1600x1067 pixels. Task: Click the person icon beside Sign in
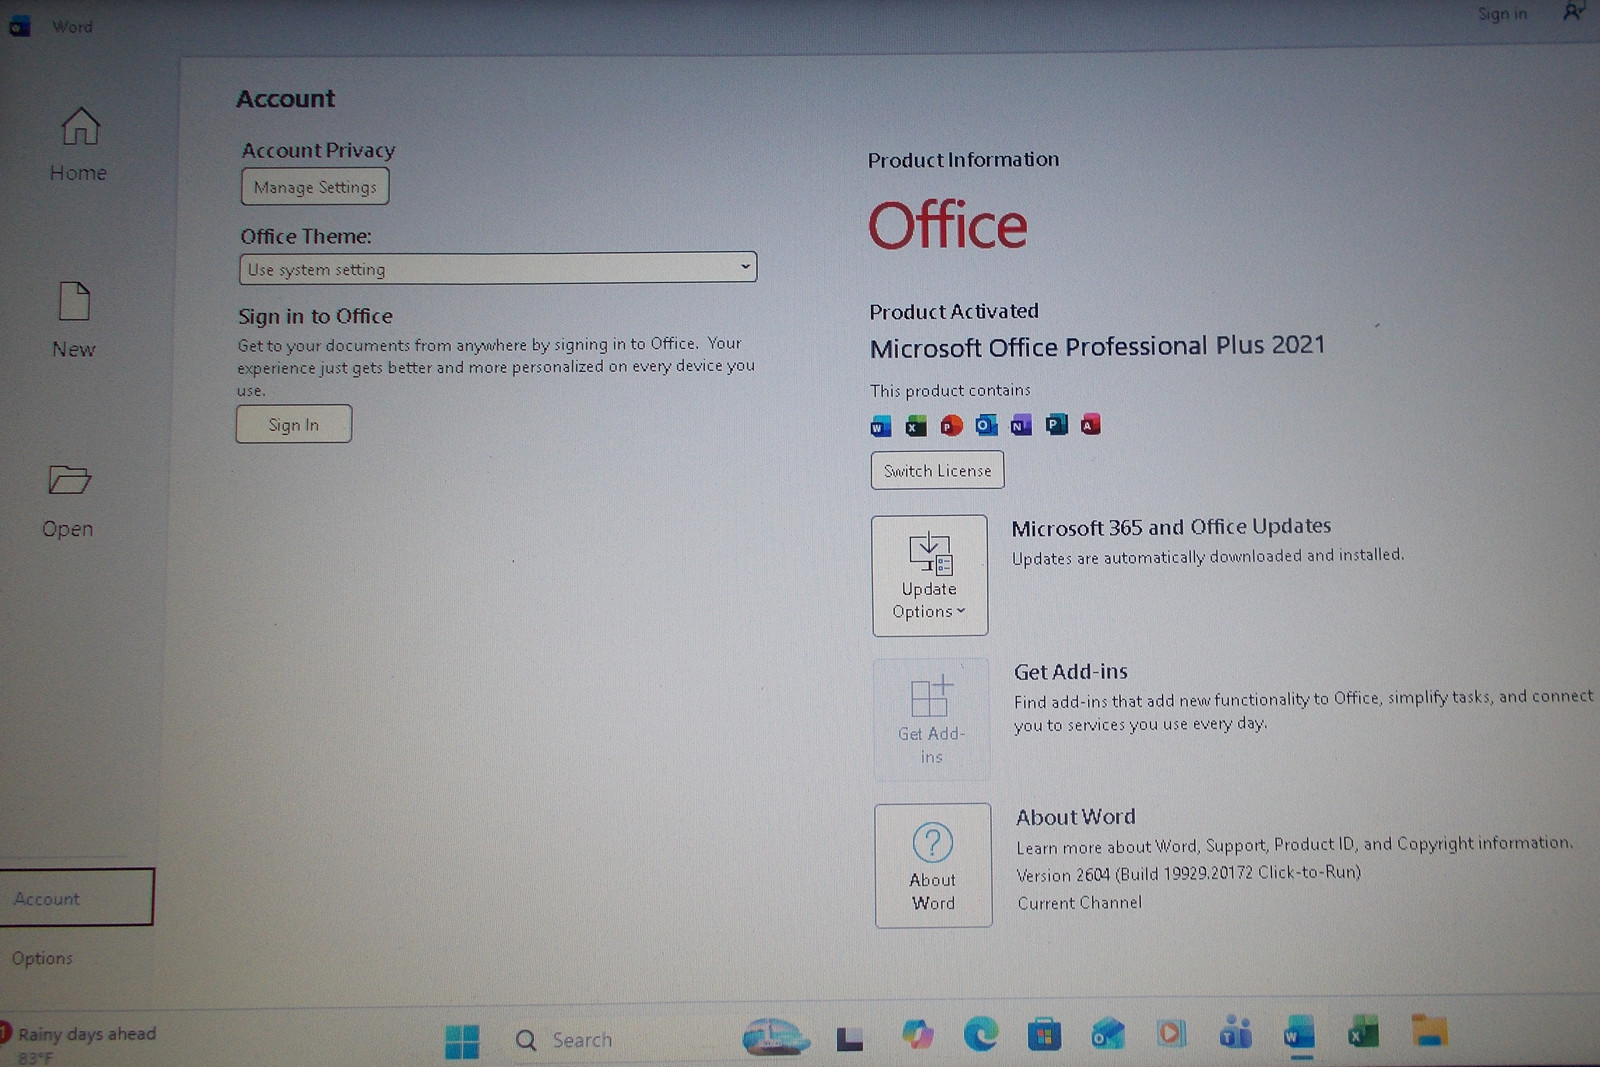coord(1573,12)
